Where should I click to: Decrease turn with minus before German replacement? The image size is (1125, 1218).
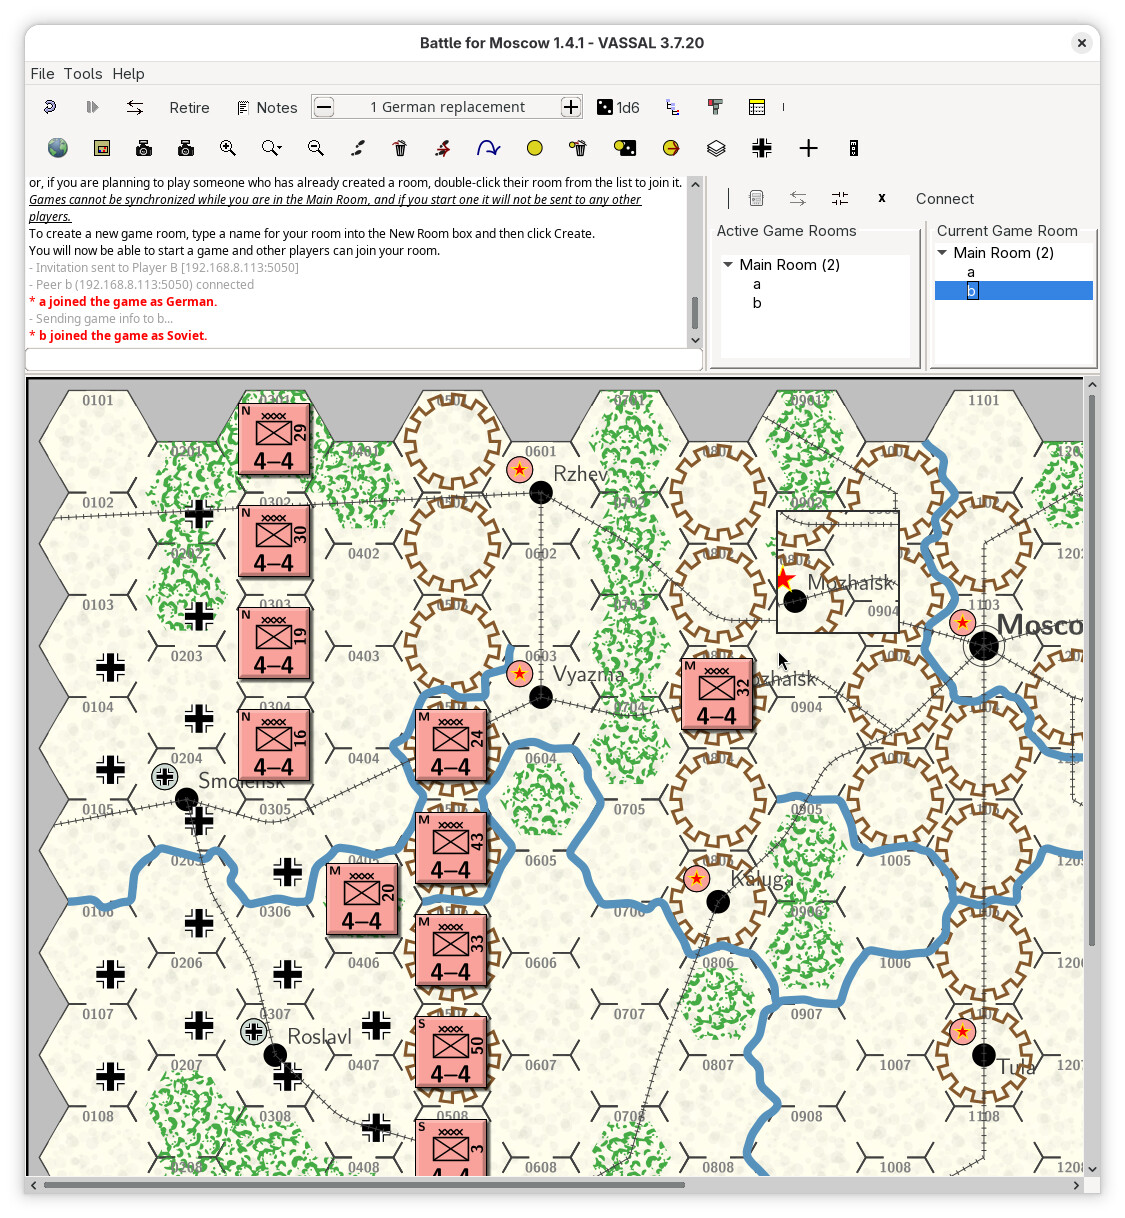(x=324, y=107)
